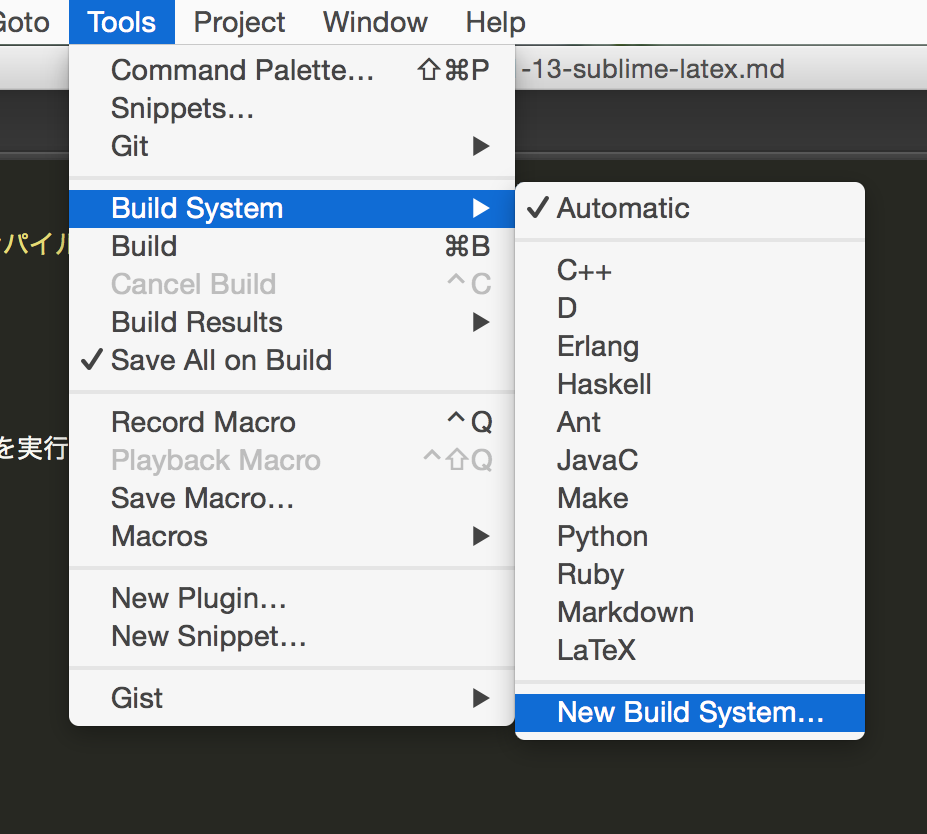
Task: Select the Markdown build system
Action: pos(689,612)
